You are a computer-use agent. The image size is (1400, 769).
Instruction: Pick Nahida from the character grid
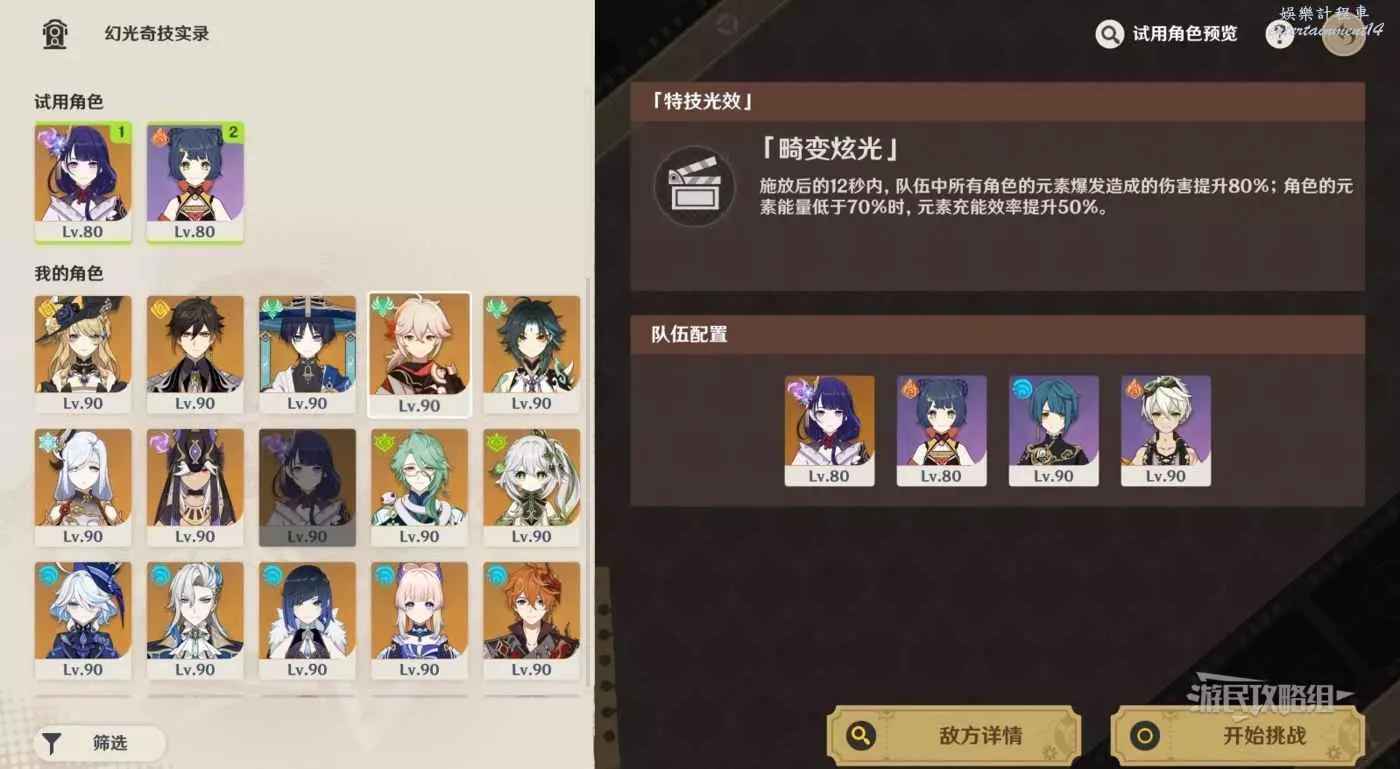coord(531,487)
